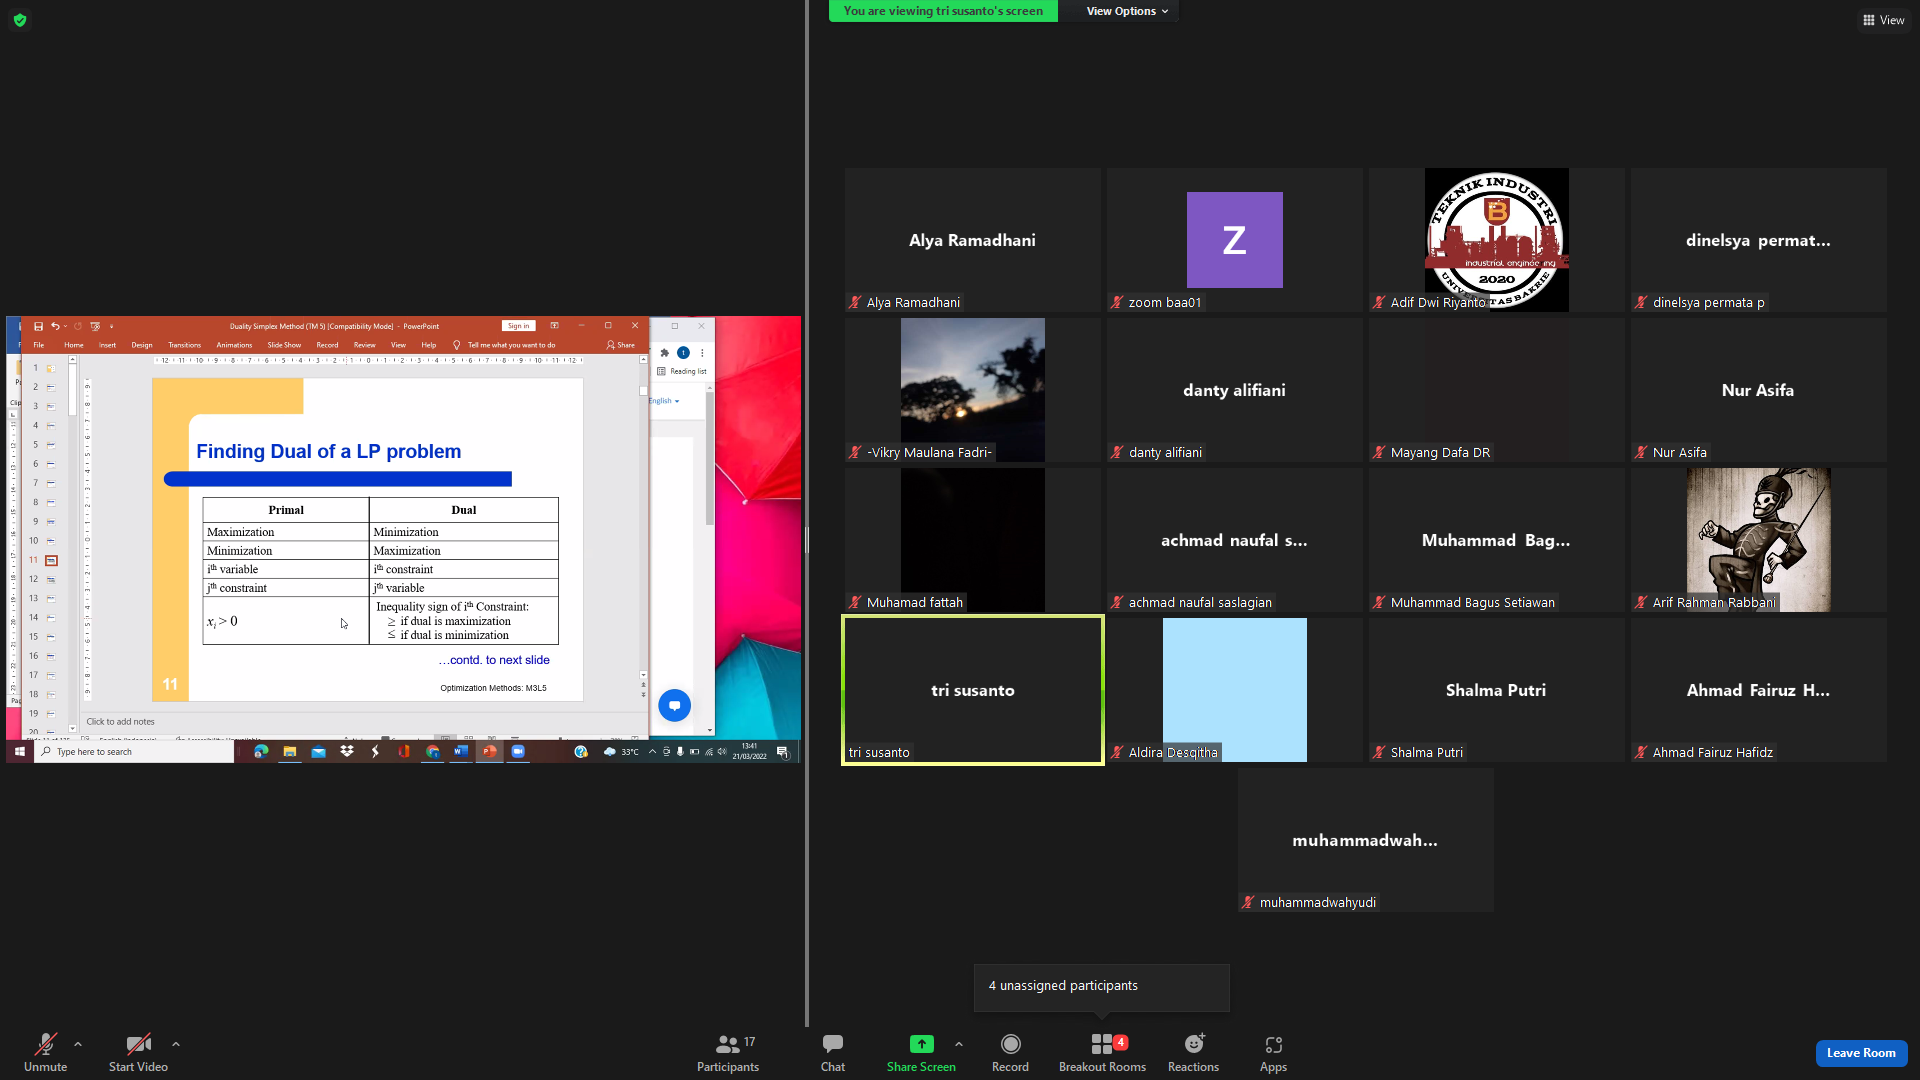Screen dimensions: 1920x1080
Task: Click the Save icon in shared PowerPoint
Action: coord(38,326)
